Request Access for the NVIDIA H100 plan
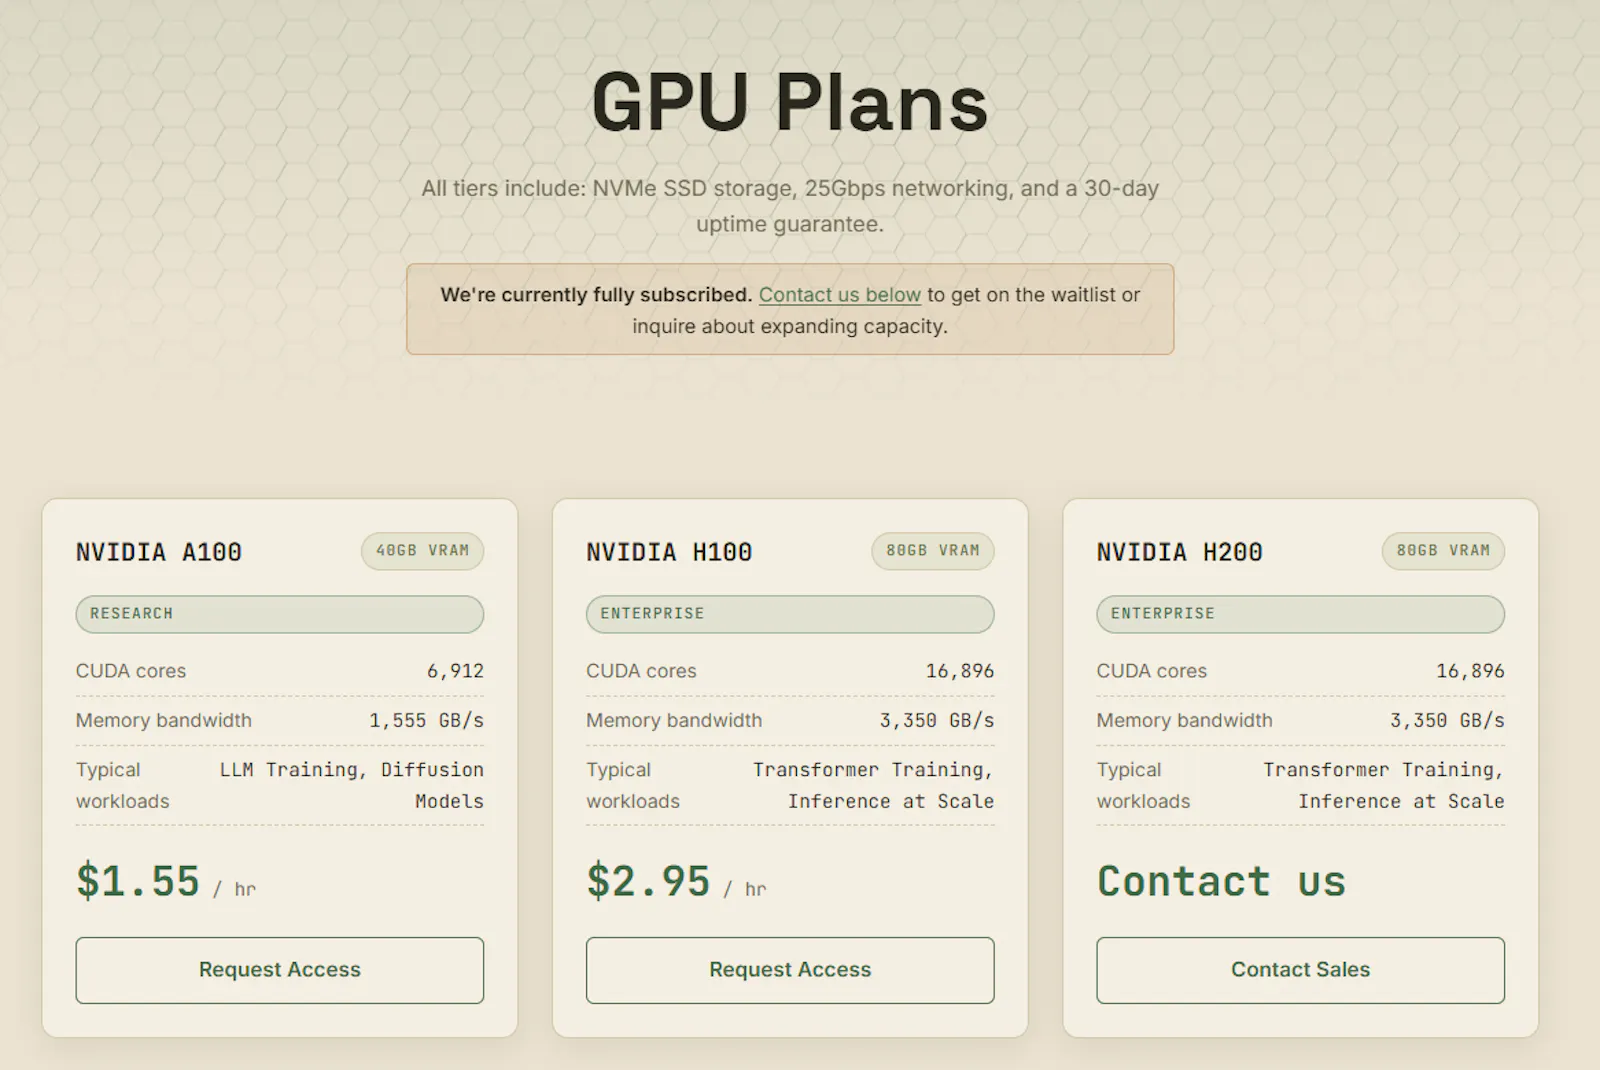The width and height of the screenshot is (1600, 1070). point(790,970)
